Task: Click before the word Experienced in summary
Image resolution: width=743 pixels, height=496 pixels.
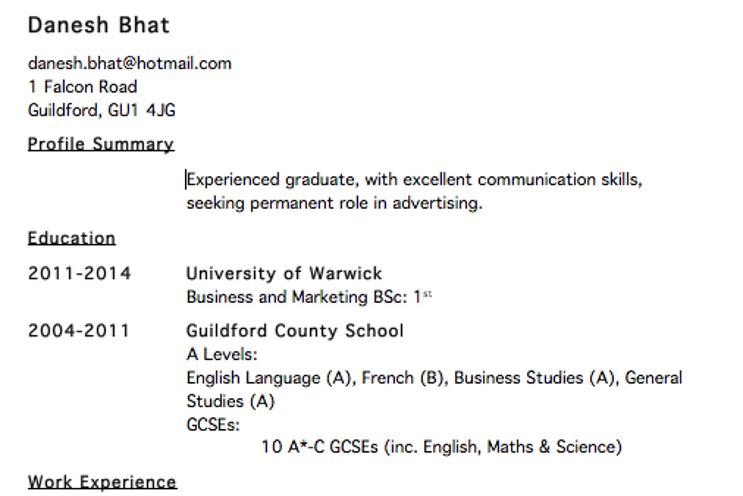Action: coord(187,180)
